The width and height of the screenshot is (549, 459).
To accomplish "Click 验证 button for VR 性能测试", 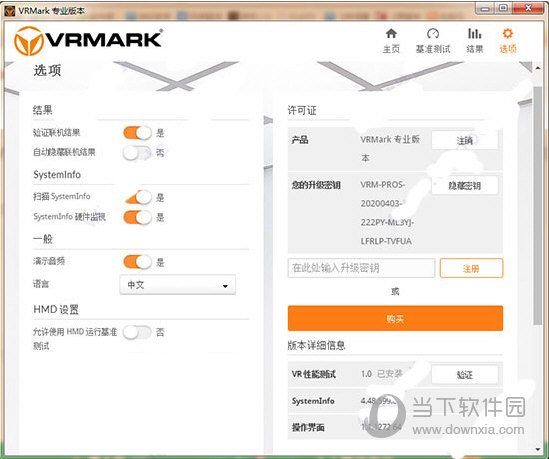I will 465,375.
